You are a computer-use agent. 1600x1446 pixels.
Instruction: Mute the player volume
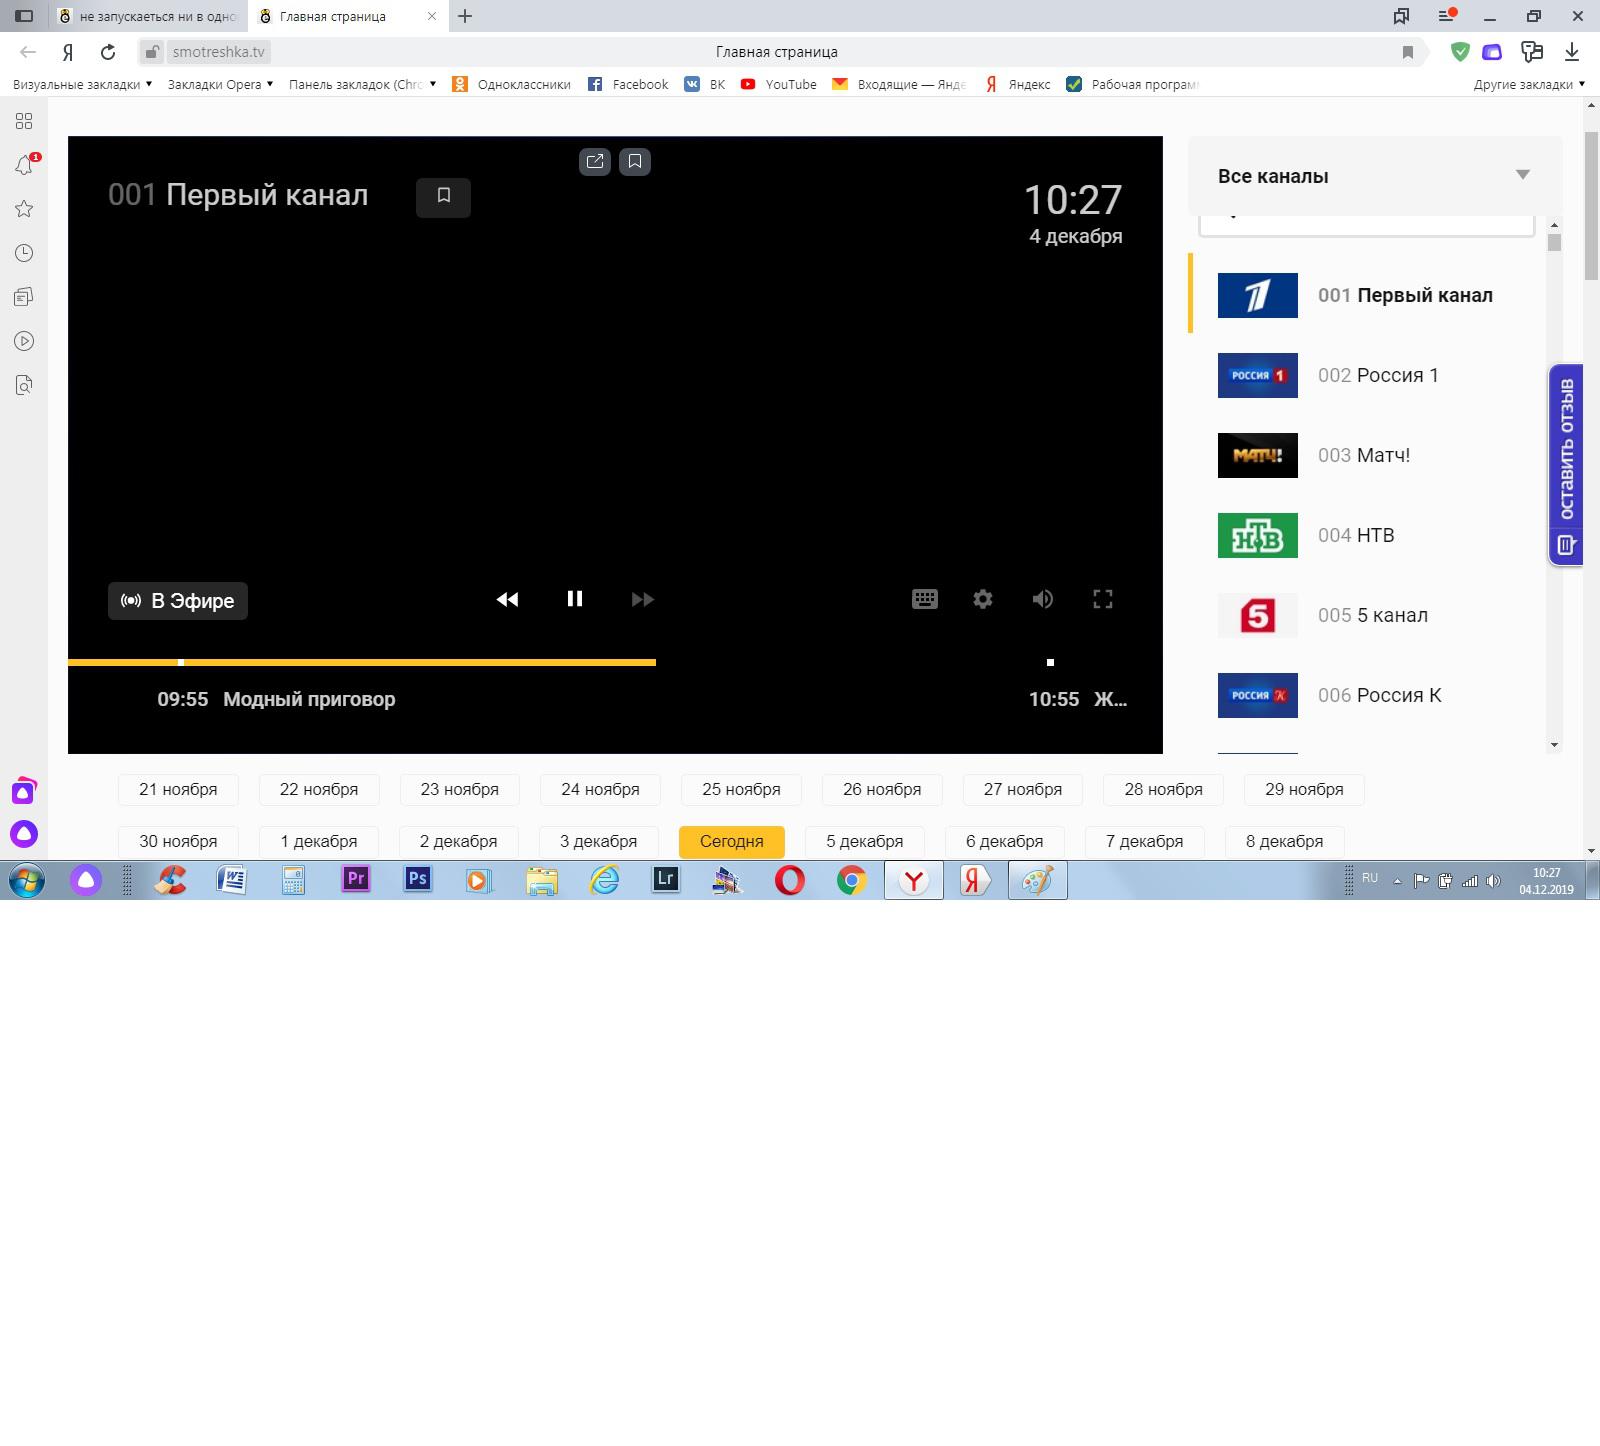click(1042, 599)
